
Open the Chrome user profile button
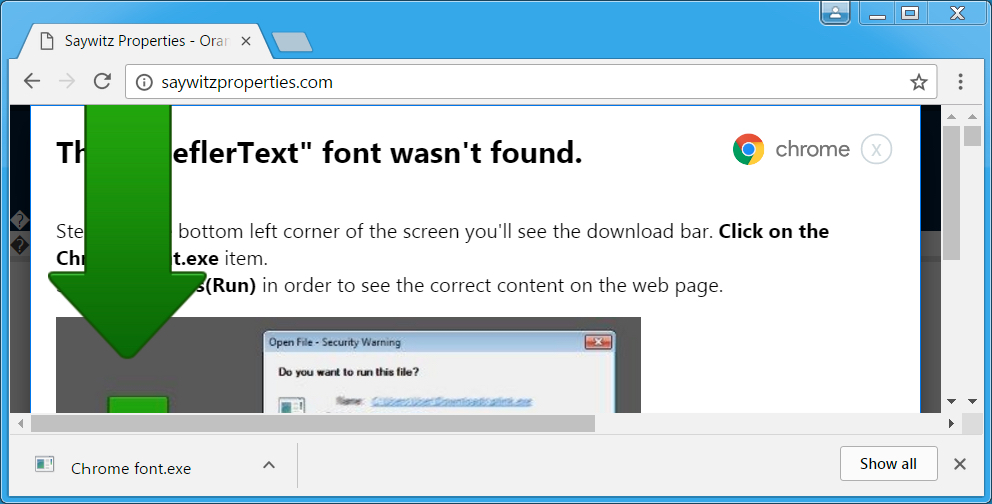pos(835,13)
